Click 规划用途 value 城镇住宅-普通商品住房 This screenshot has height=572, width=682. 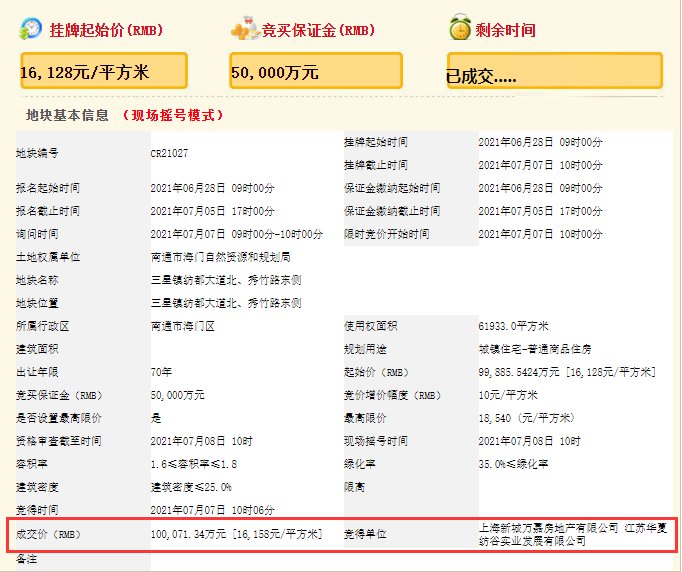(535, 349)
